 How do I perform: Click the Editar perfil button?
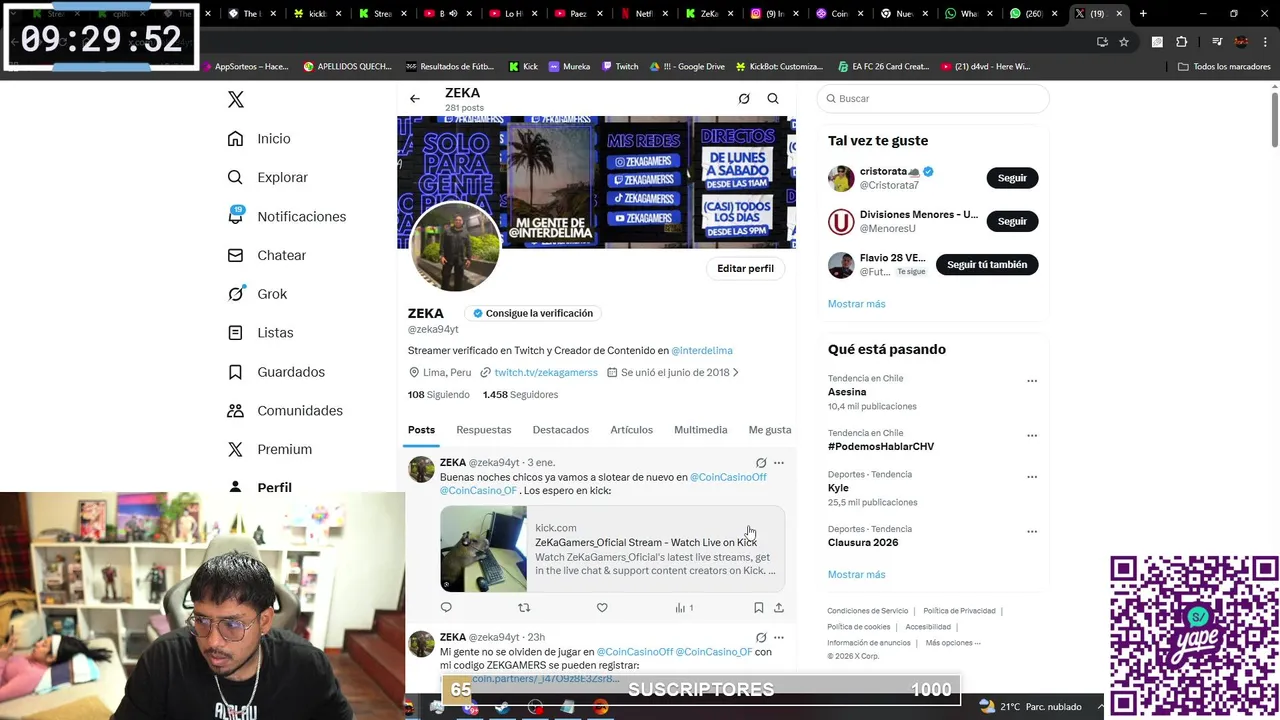[745, 269]
